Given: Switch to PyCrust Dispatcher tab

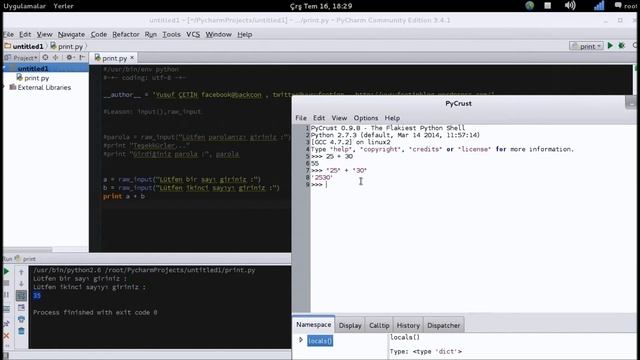Looking at the screenshot, I should point(444,325).
